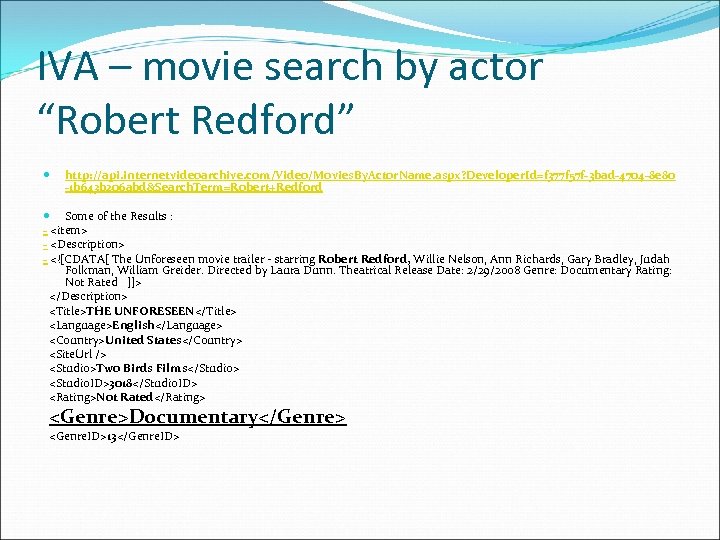
Task: Collapse the opening <Description> node dash
Action: tap(45, 247)
